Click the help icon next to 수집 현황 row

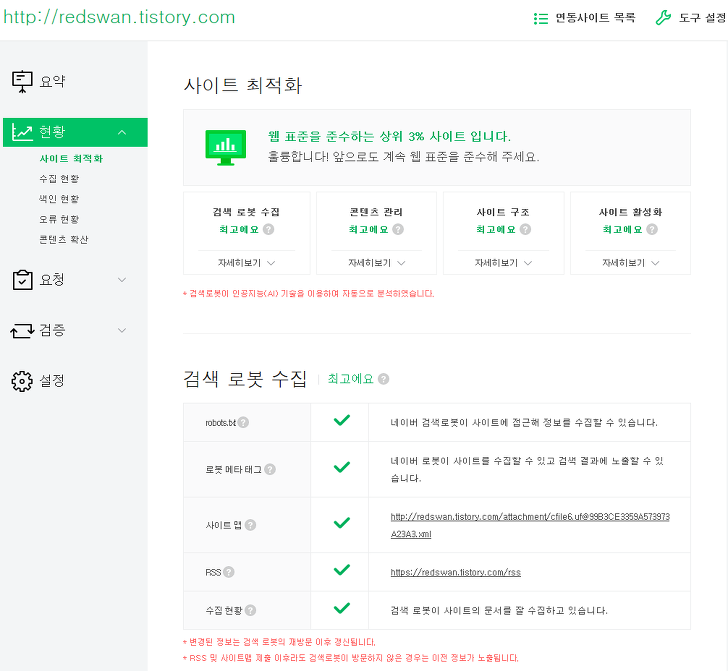pyautogui.click(x=250, y=610)
